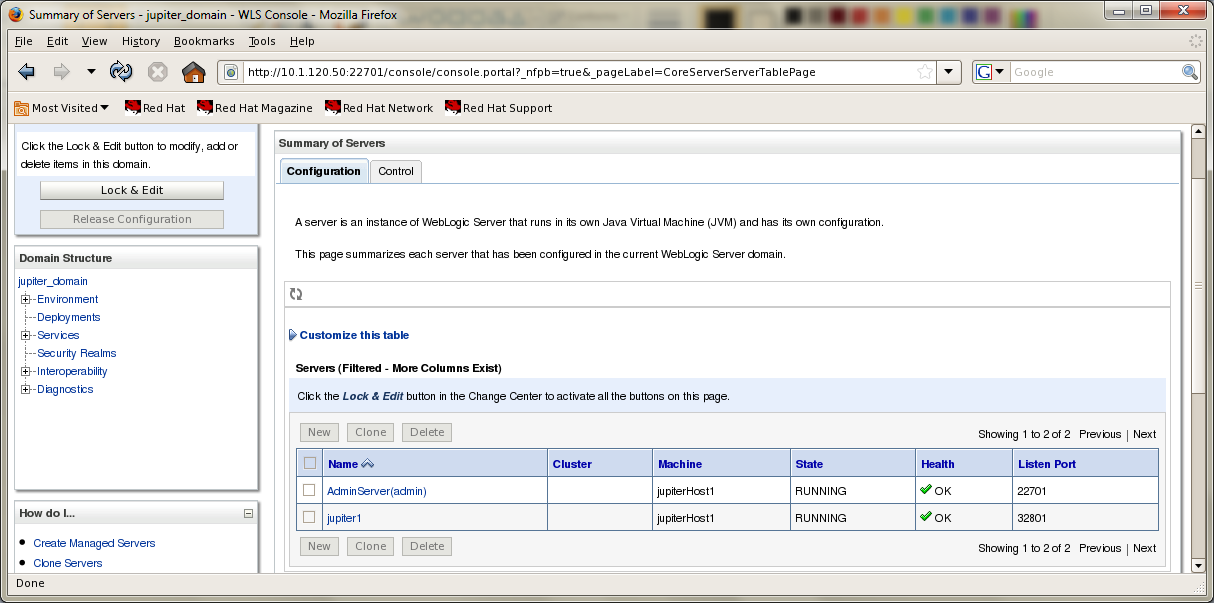Switch to the Control tab
Viewport: 1214px width, 603px height.
click(396, 171)
